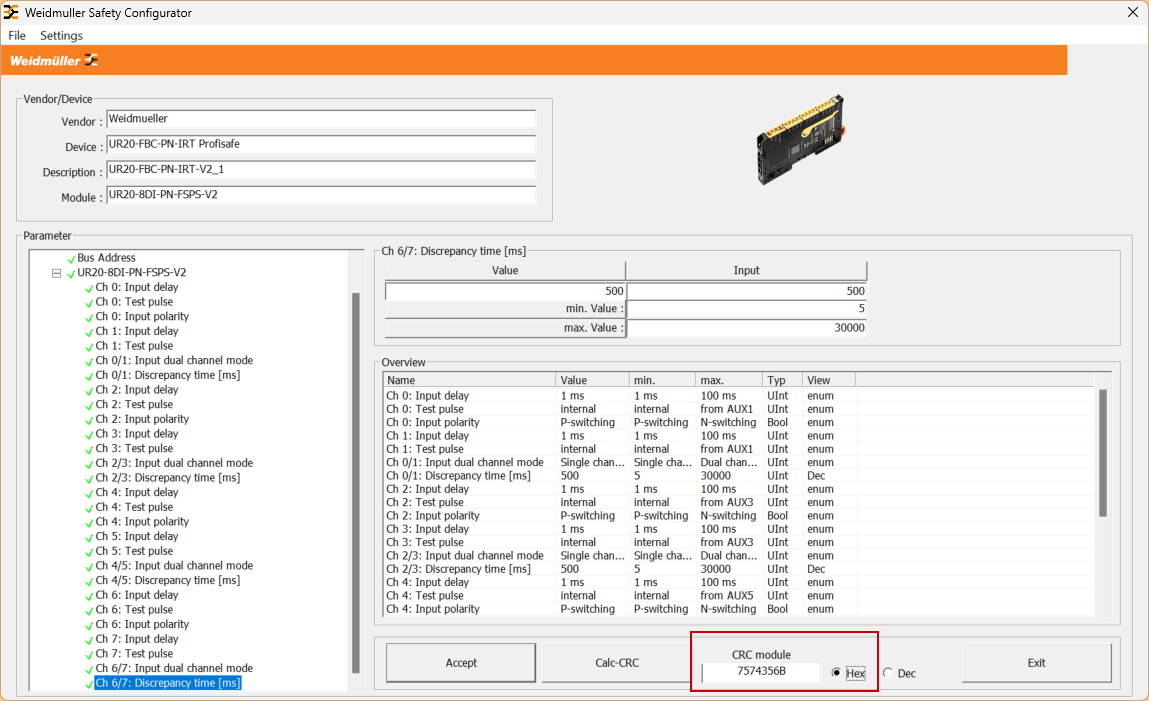The width and height of the screenshot is (1149, 701).
Task: Select Ch 4: Input delay tree item
Action: point(137,492)
